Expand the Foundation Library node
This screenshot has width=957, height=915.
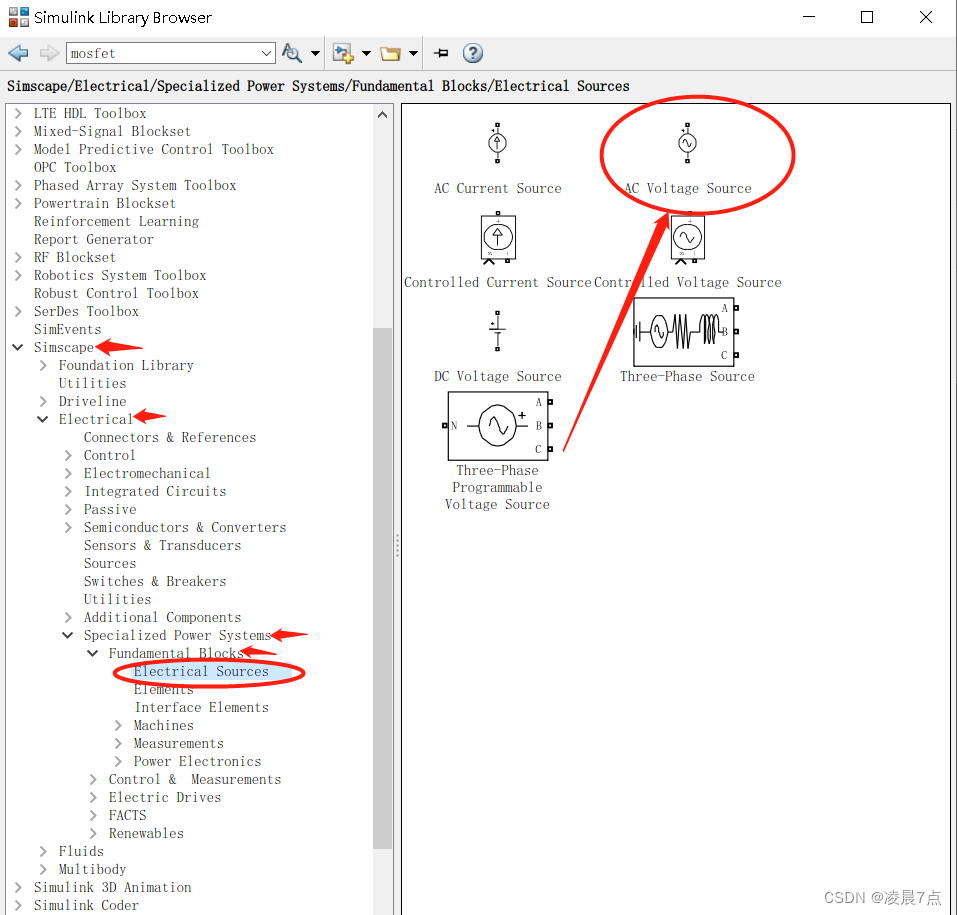(43, 366)
